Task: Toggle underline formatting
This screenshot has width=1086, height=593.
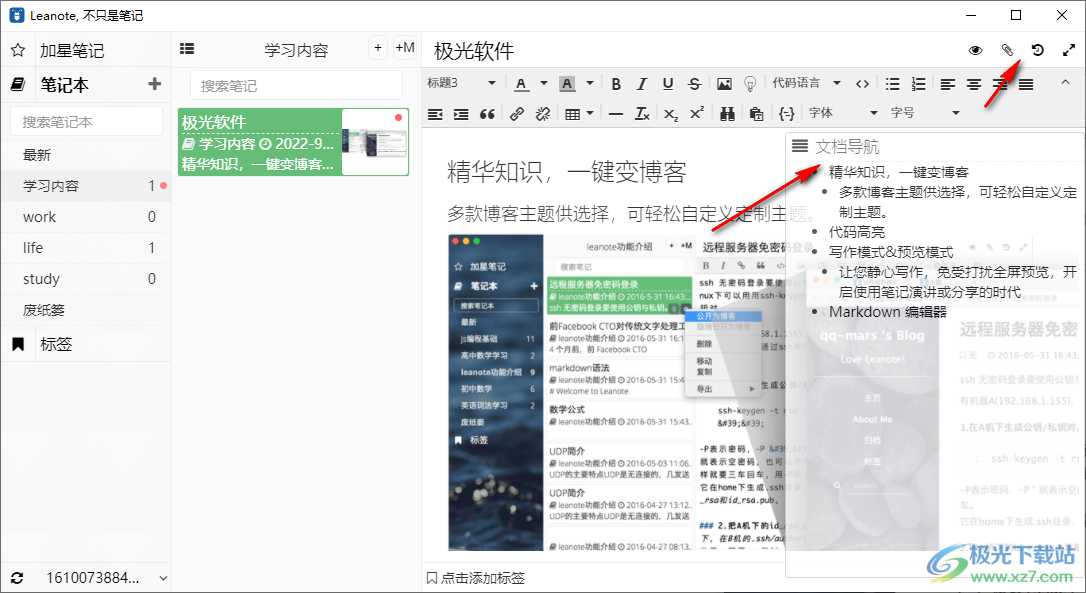Action: click(x=668, y=84)
